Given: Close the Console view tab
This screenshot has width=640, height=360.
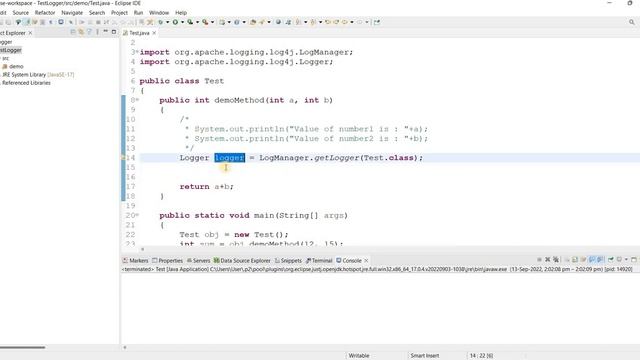Looking at the screenshot, I should (366, 260).
